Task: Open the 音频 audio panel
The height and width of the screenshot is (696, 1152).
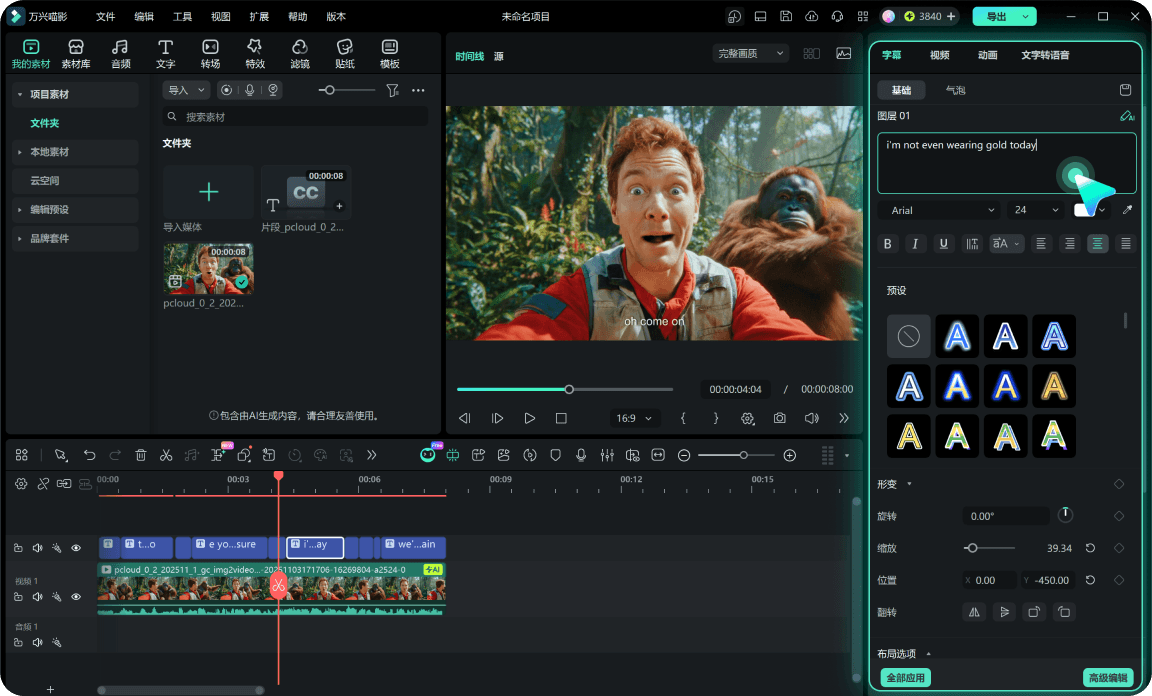Action: coord(120,54)
